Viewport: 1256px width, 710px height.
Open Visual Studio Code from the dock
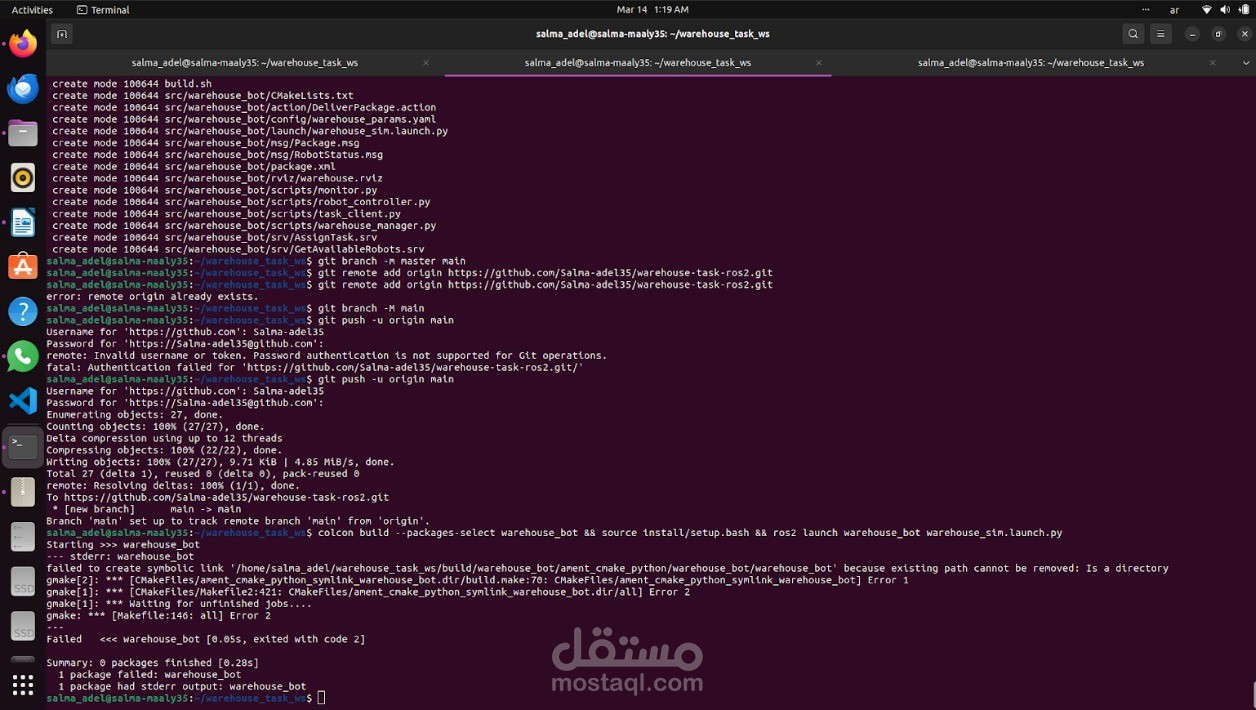click(x=23, y=401)
